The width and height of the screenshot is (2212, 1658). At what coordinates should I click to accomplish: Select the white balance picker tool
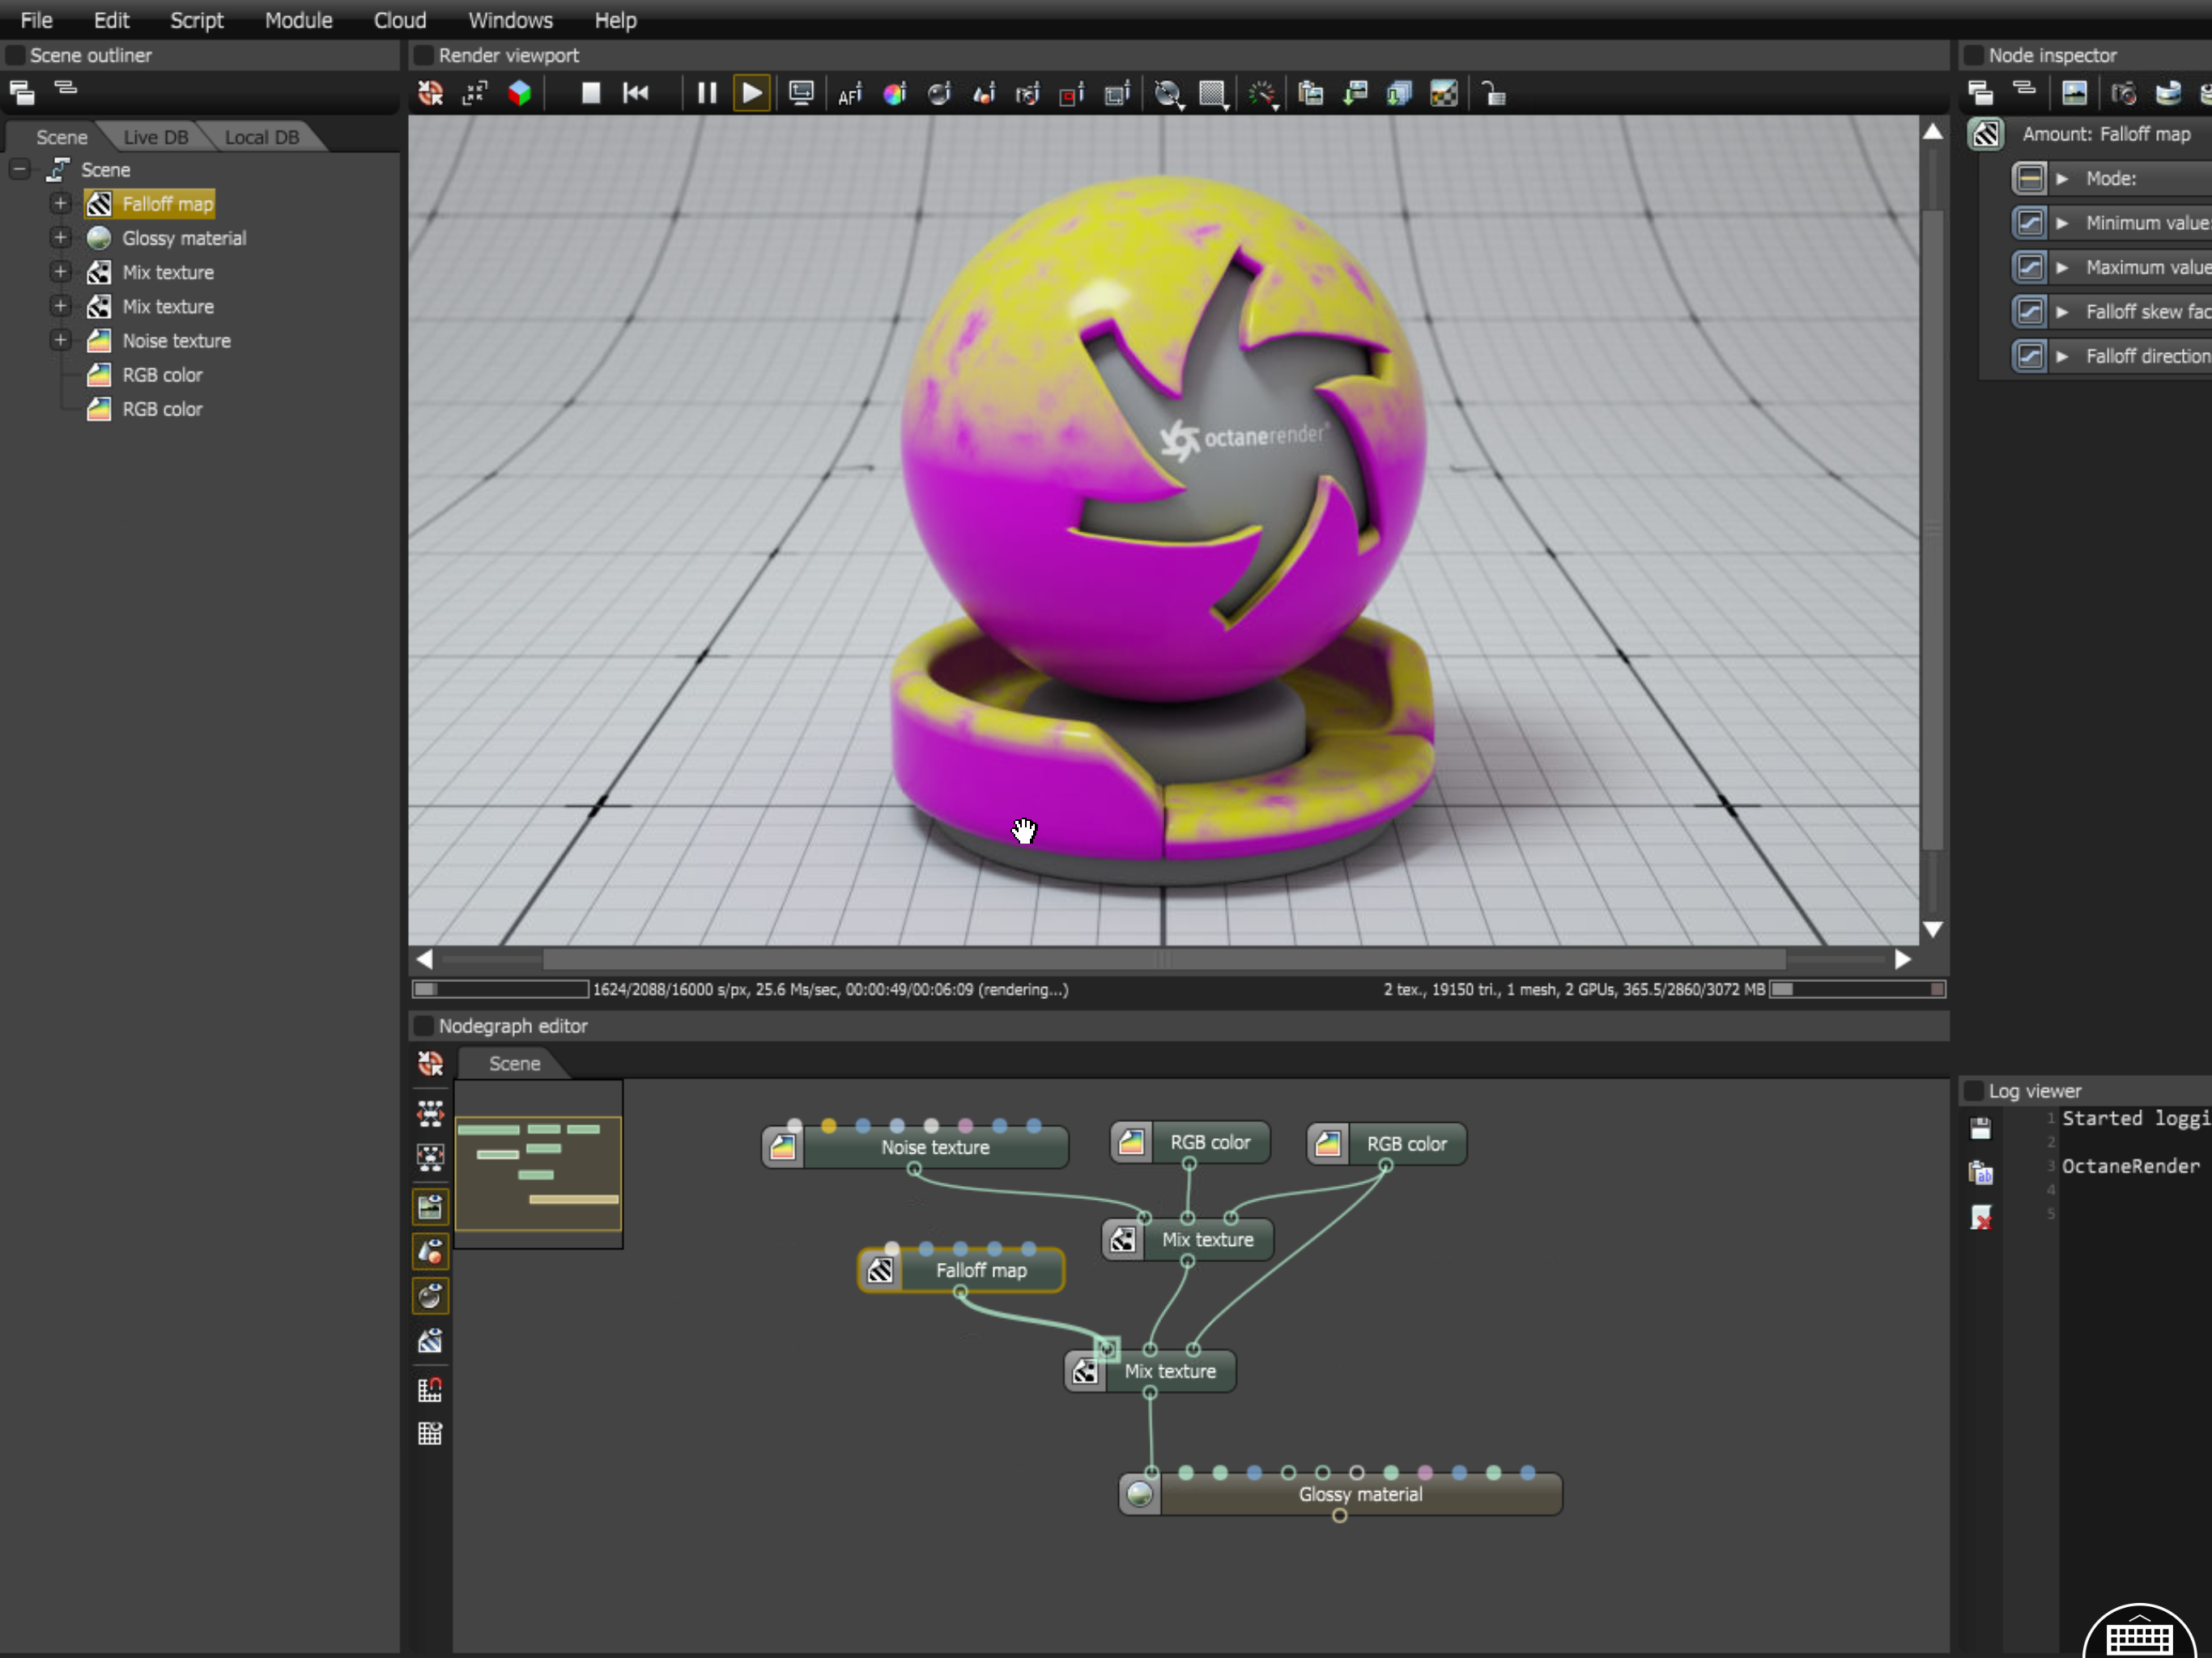895,94
